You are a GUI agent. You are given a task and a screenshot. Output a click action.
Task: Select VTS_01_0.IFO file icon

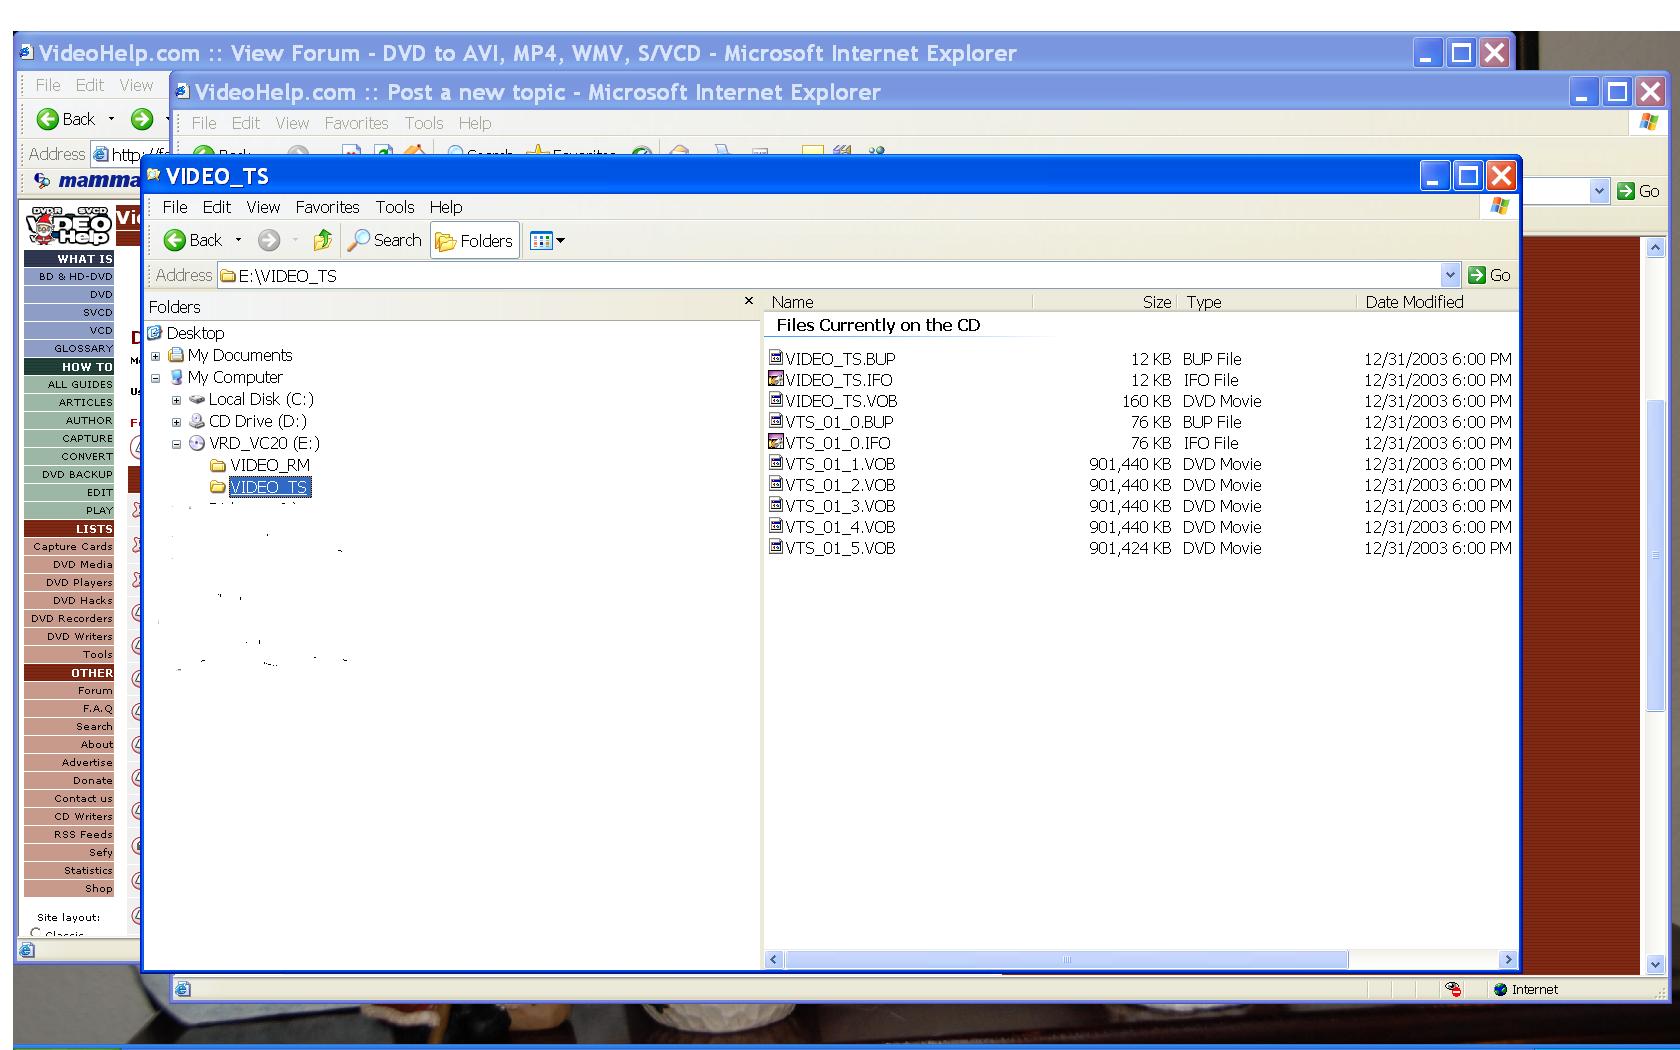(x=775, y=441)
